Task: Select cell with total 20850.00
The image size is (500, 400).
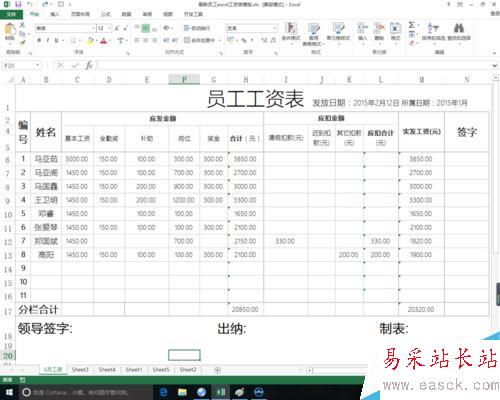Action: (245, 309)
